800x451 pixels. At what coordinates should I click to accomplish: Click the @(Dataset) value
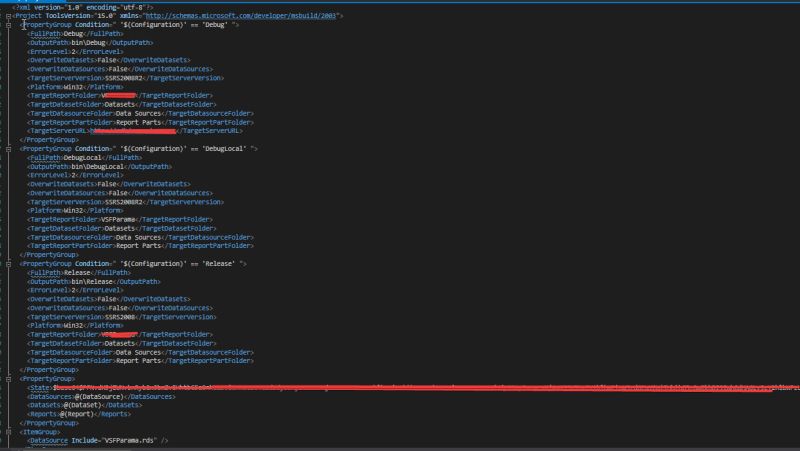point(83,405)
